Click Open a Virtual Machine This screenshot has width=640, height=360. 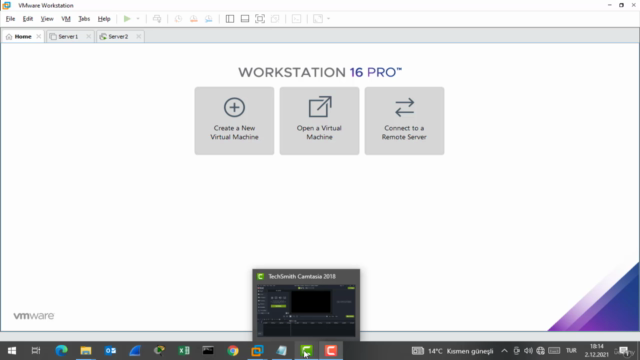pos(319,121)
